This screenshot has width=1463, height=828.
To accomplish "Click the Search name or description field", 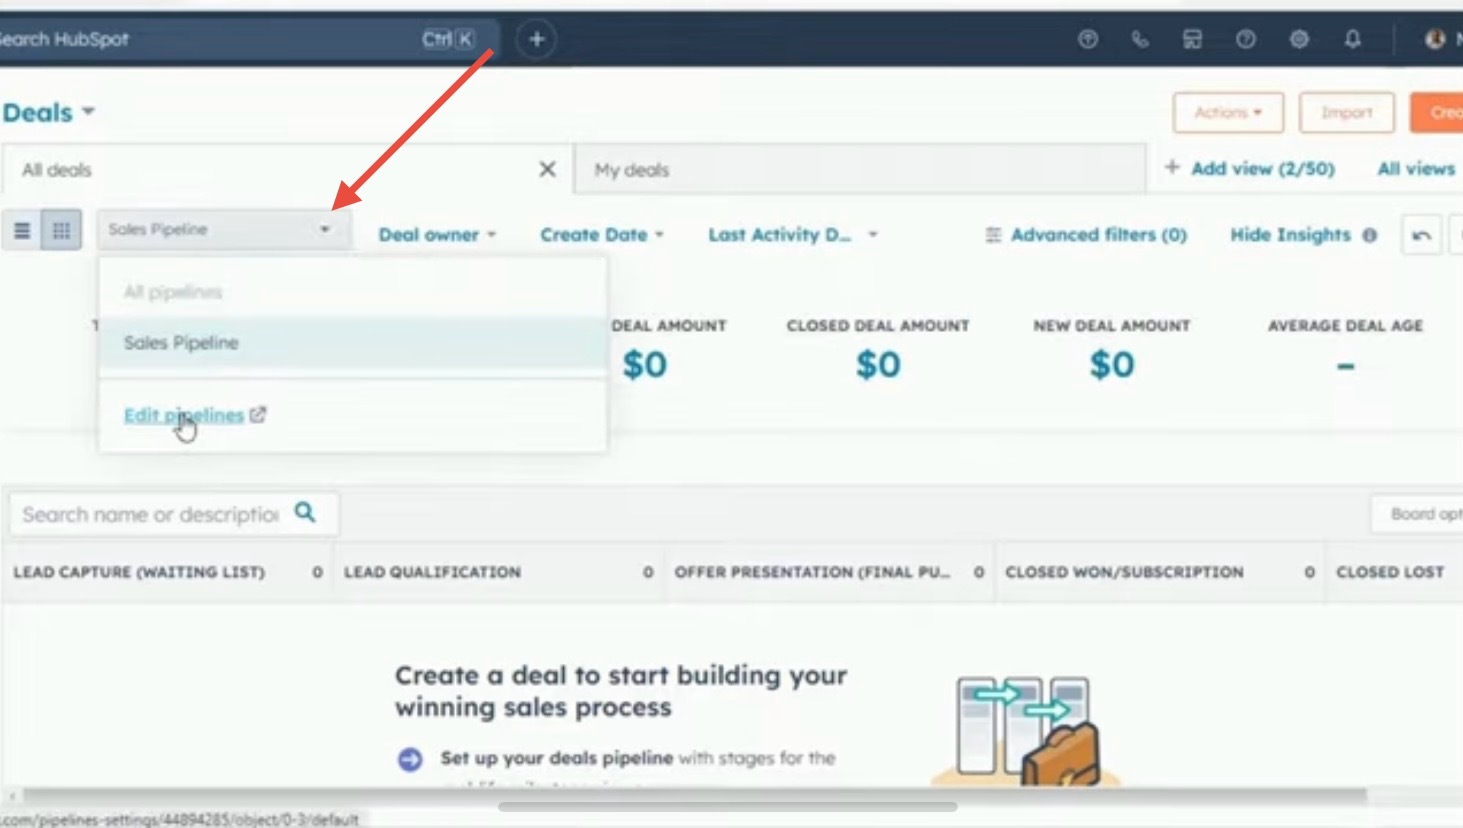I will (150, 514).
